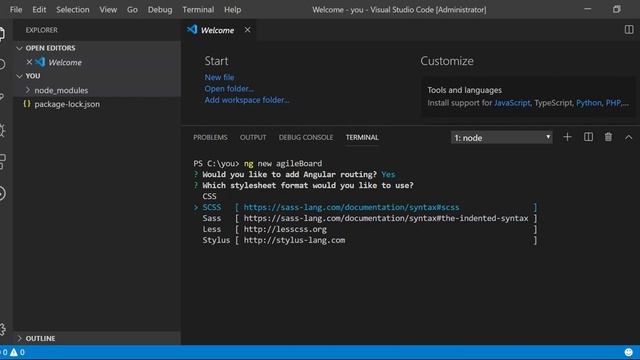Image resolution: width=640 pixels, height=360 pixels.
Task: Expand the OUTLINE section
Action: pos(19,338)
